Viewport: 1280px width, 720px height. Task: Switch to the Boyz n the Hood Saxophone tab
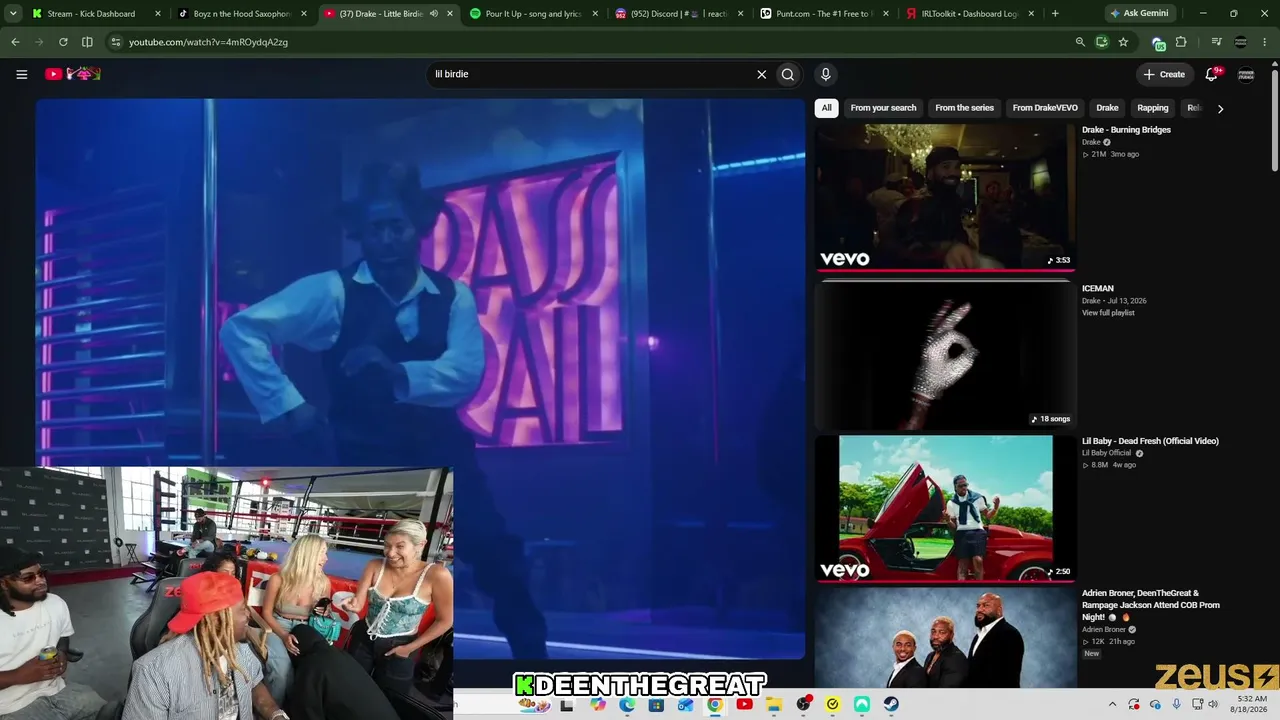point(241,13)
